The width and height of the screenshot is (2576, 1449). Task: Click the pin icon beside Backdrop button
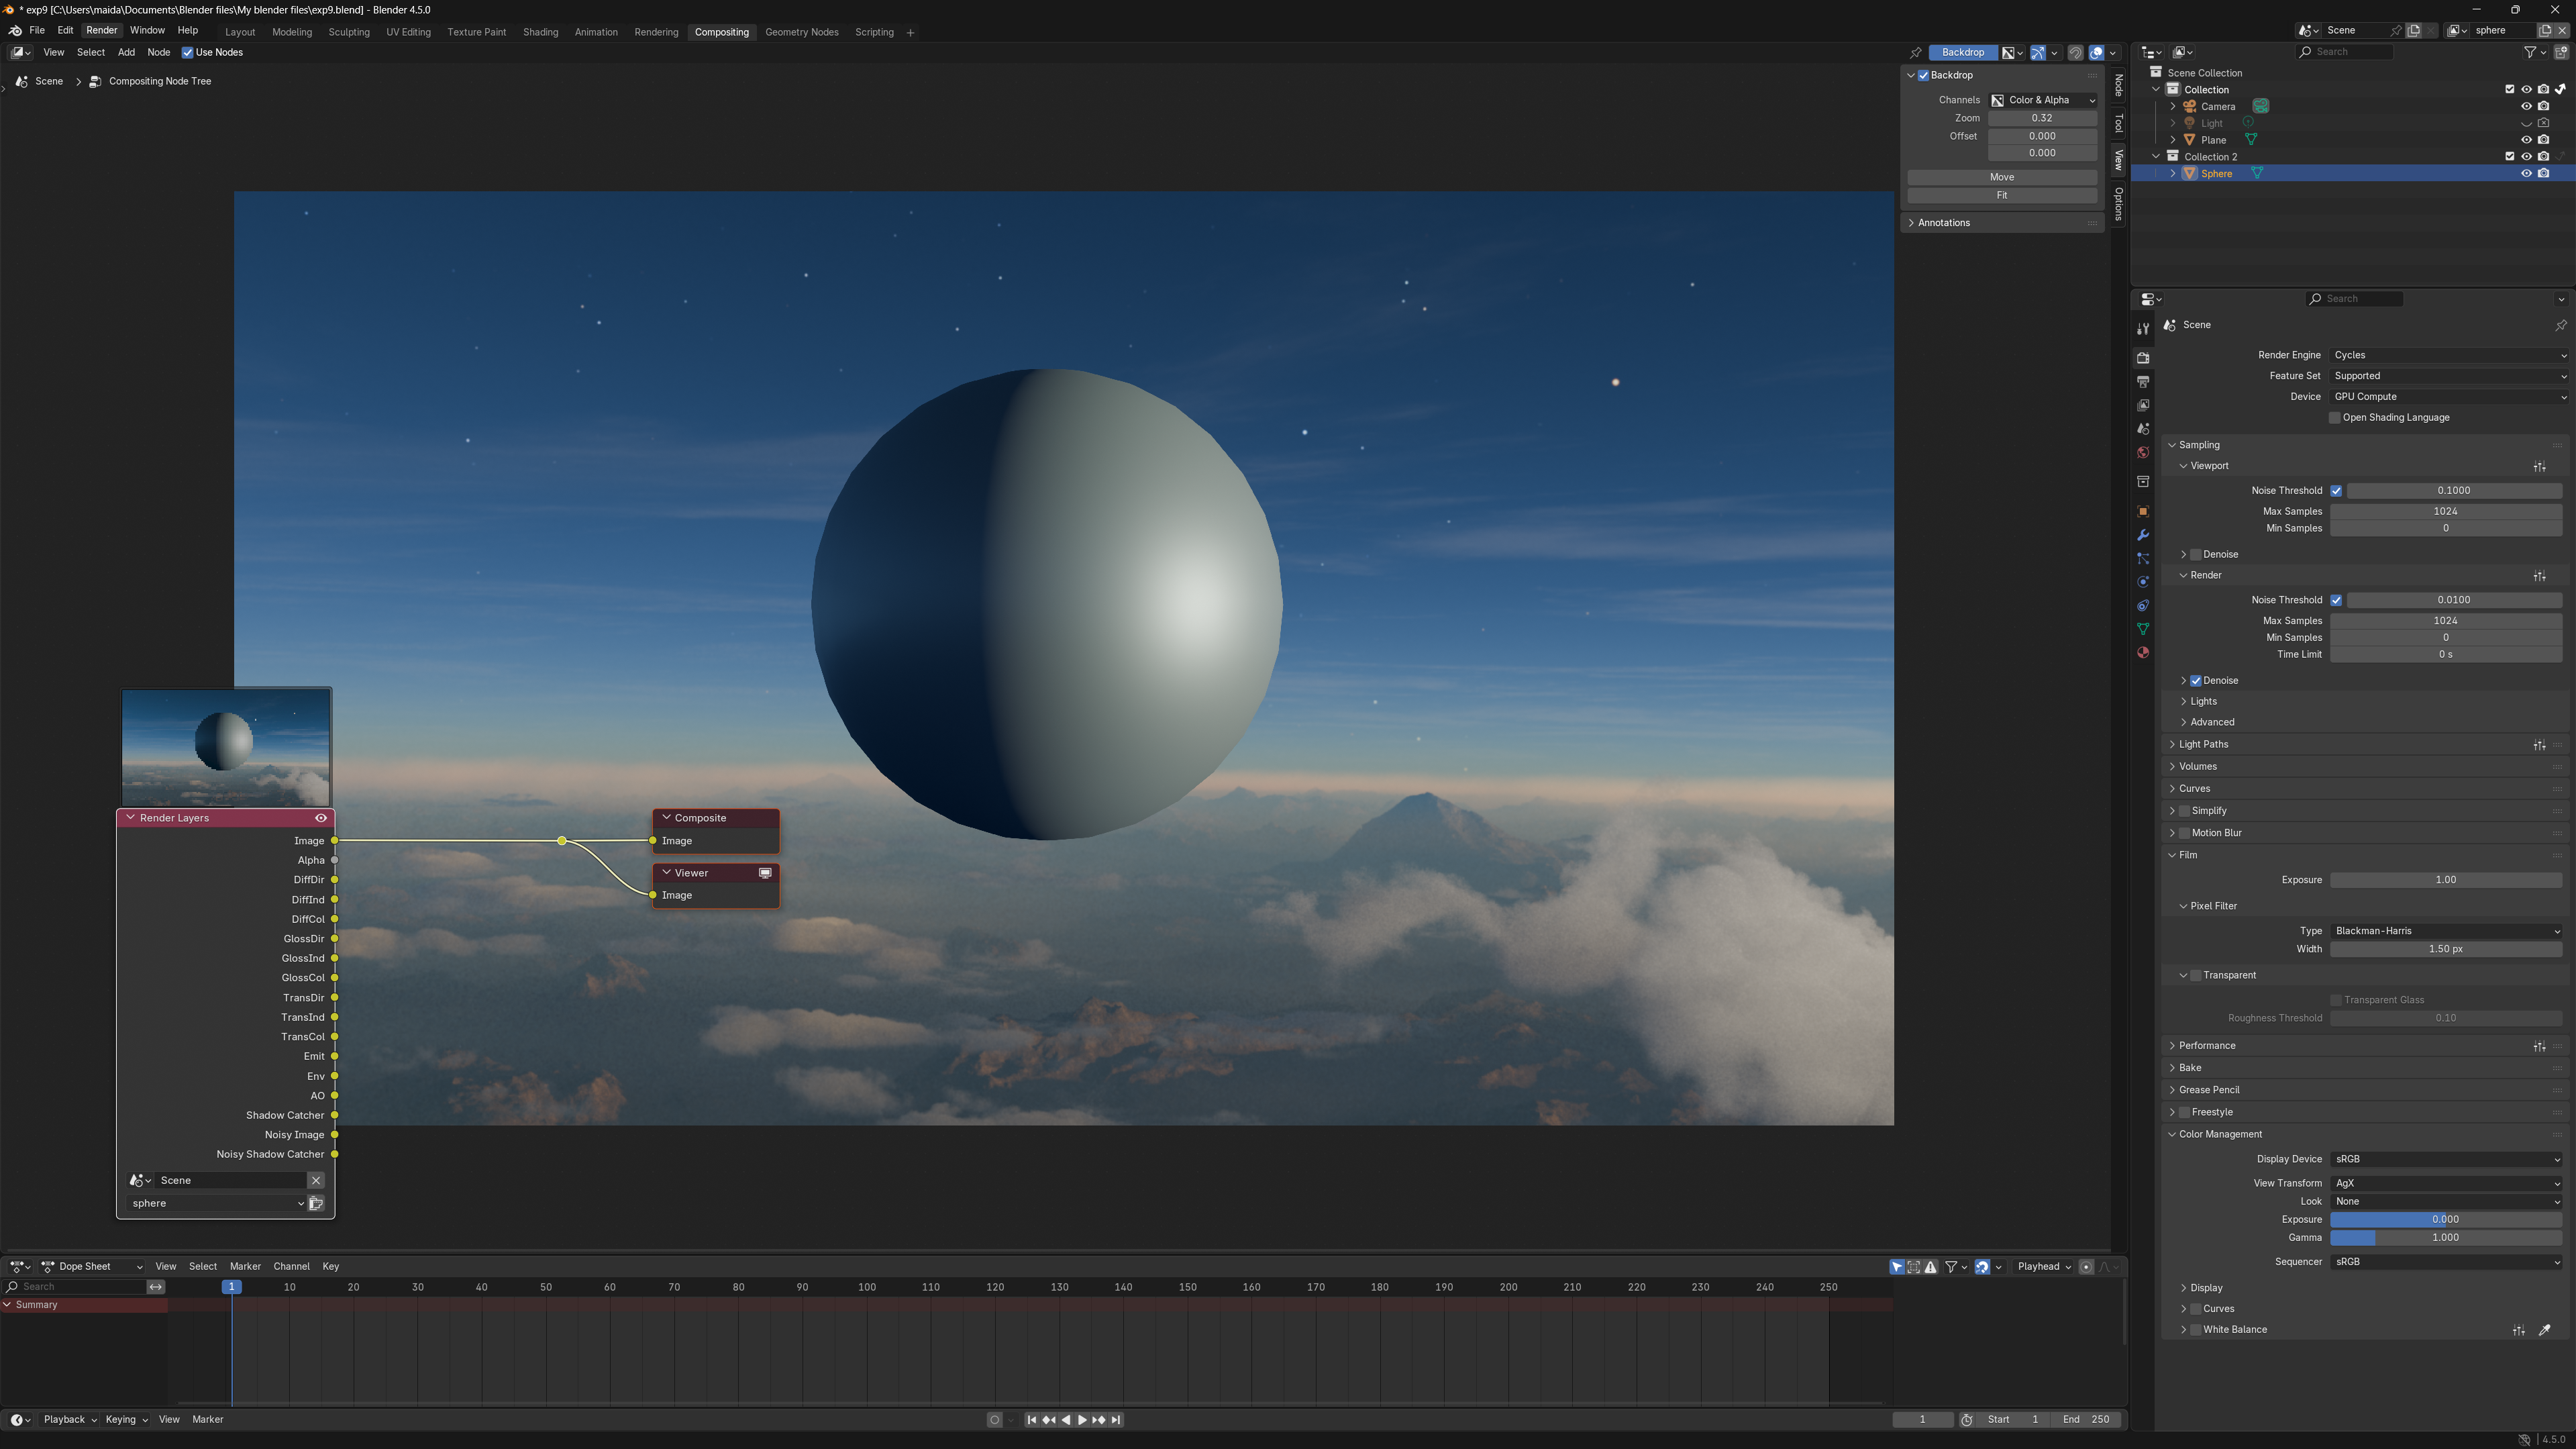click(1915, 53)
